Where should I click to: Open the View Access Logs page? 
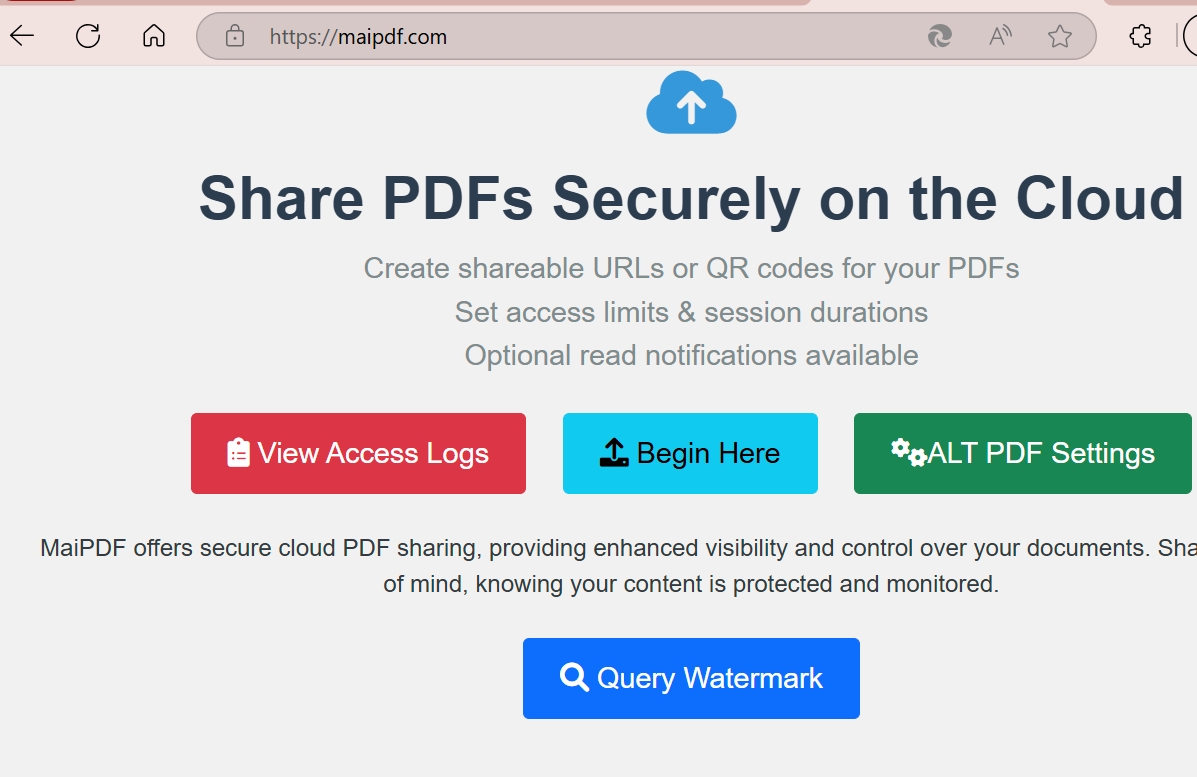[x=358, y=452]
